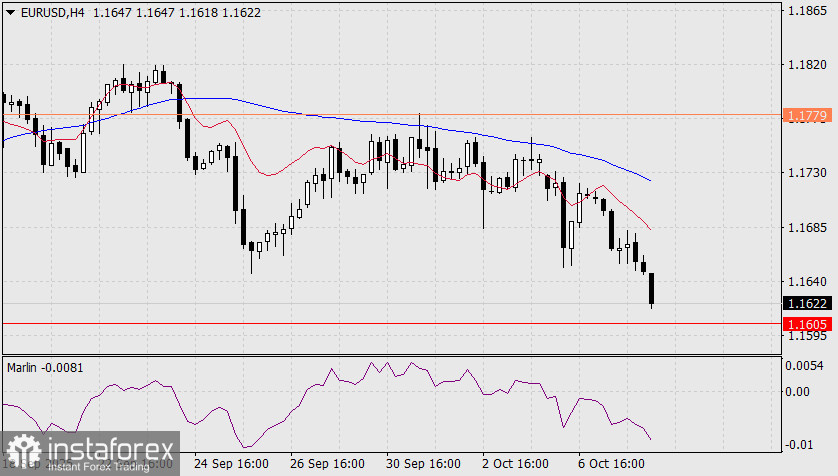The width and height of the screenshot is (838, 476).
Task: Click the 30 Sep 16:00 time label
Action: [x=423, y=463]
